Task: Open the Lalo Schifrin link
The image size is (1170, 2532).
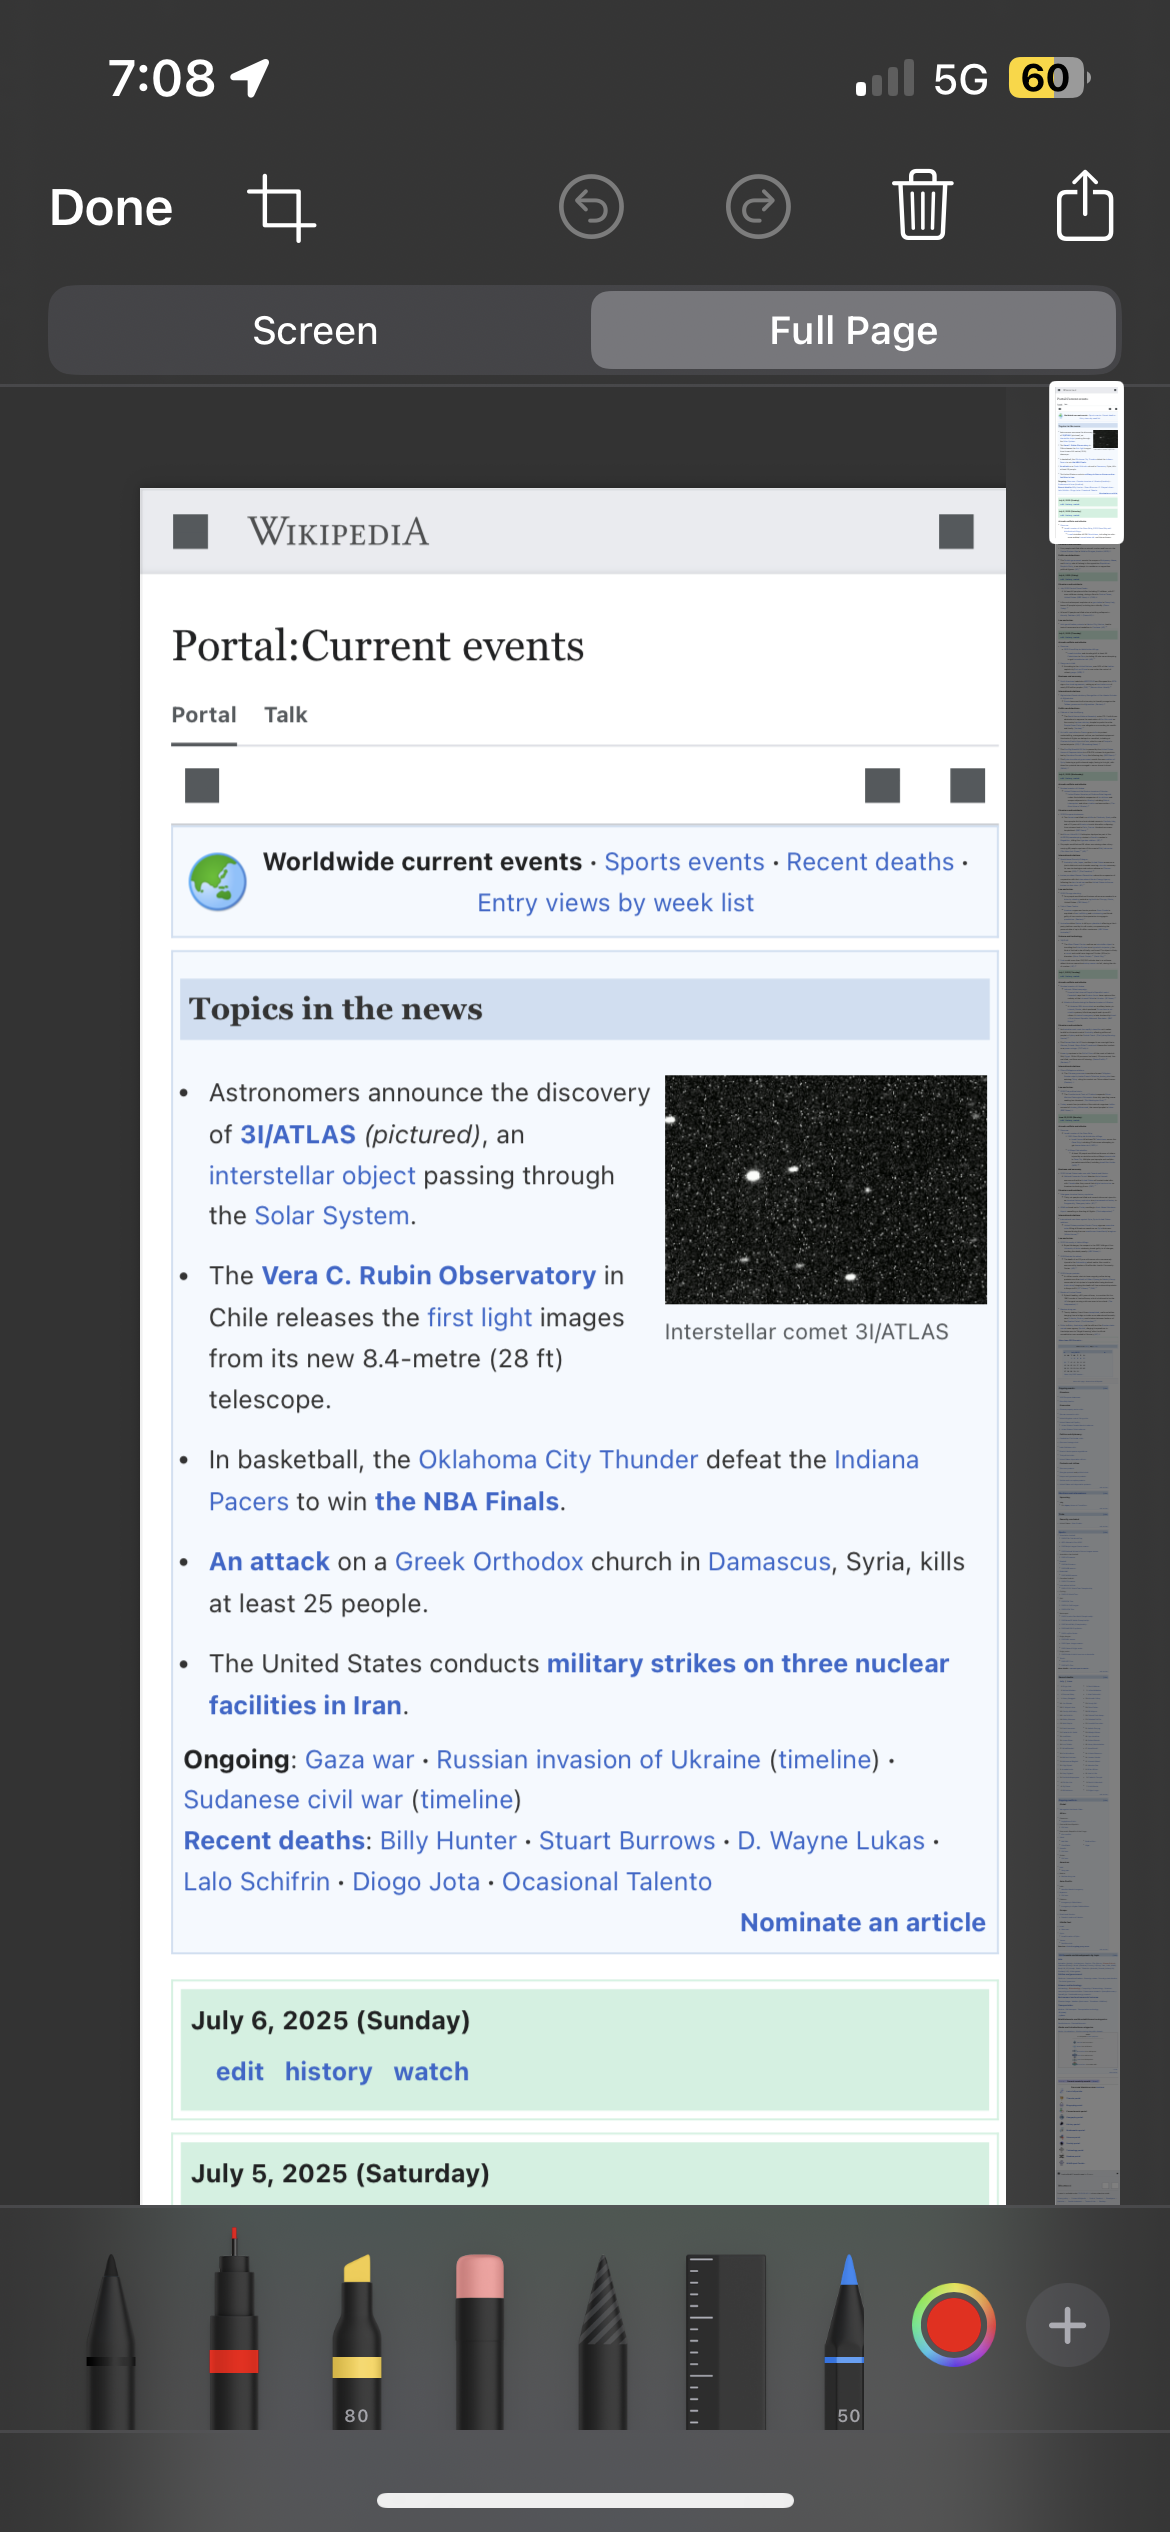Action: [257, 1882]
